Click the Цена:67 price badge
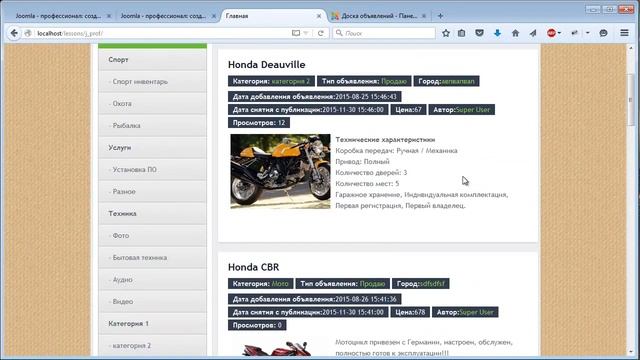Viewport: 640px width, 360px height. (409, 109)
